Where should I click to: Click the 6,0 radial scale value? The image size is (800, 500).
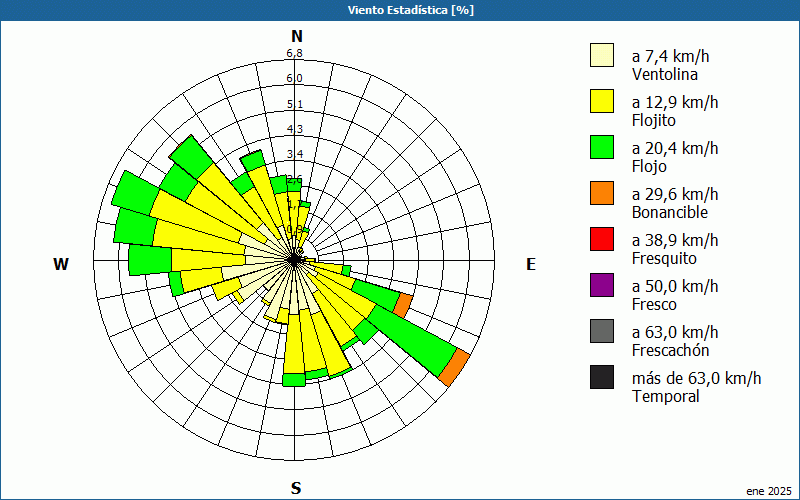tap(294, 78)
